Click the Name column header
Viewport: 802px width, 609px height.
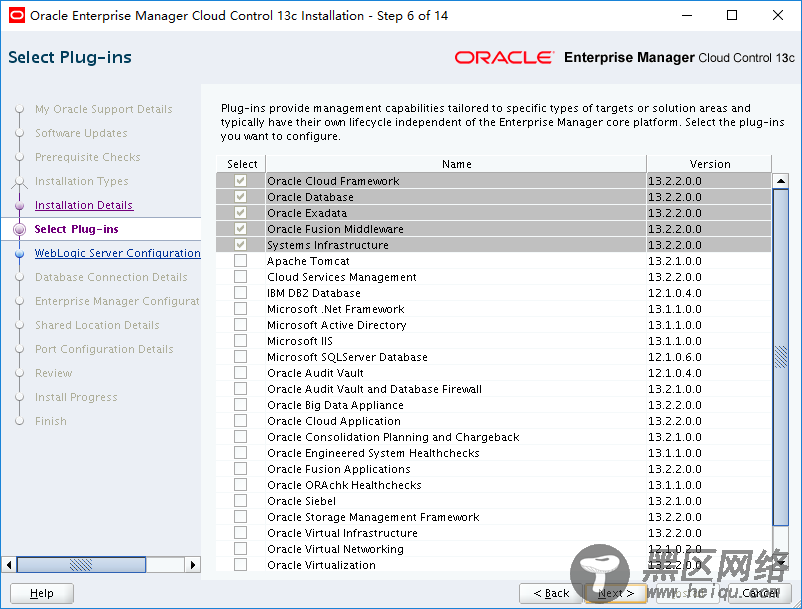click(x=456, y=164)
